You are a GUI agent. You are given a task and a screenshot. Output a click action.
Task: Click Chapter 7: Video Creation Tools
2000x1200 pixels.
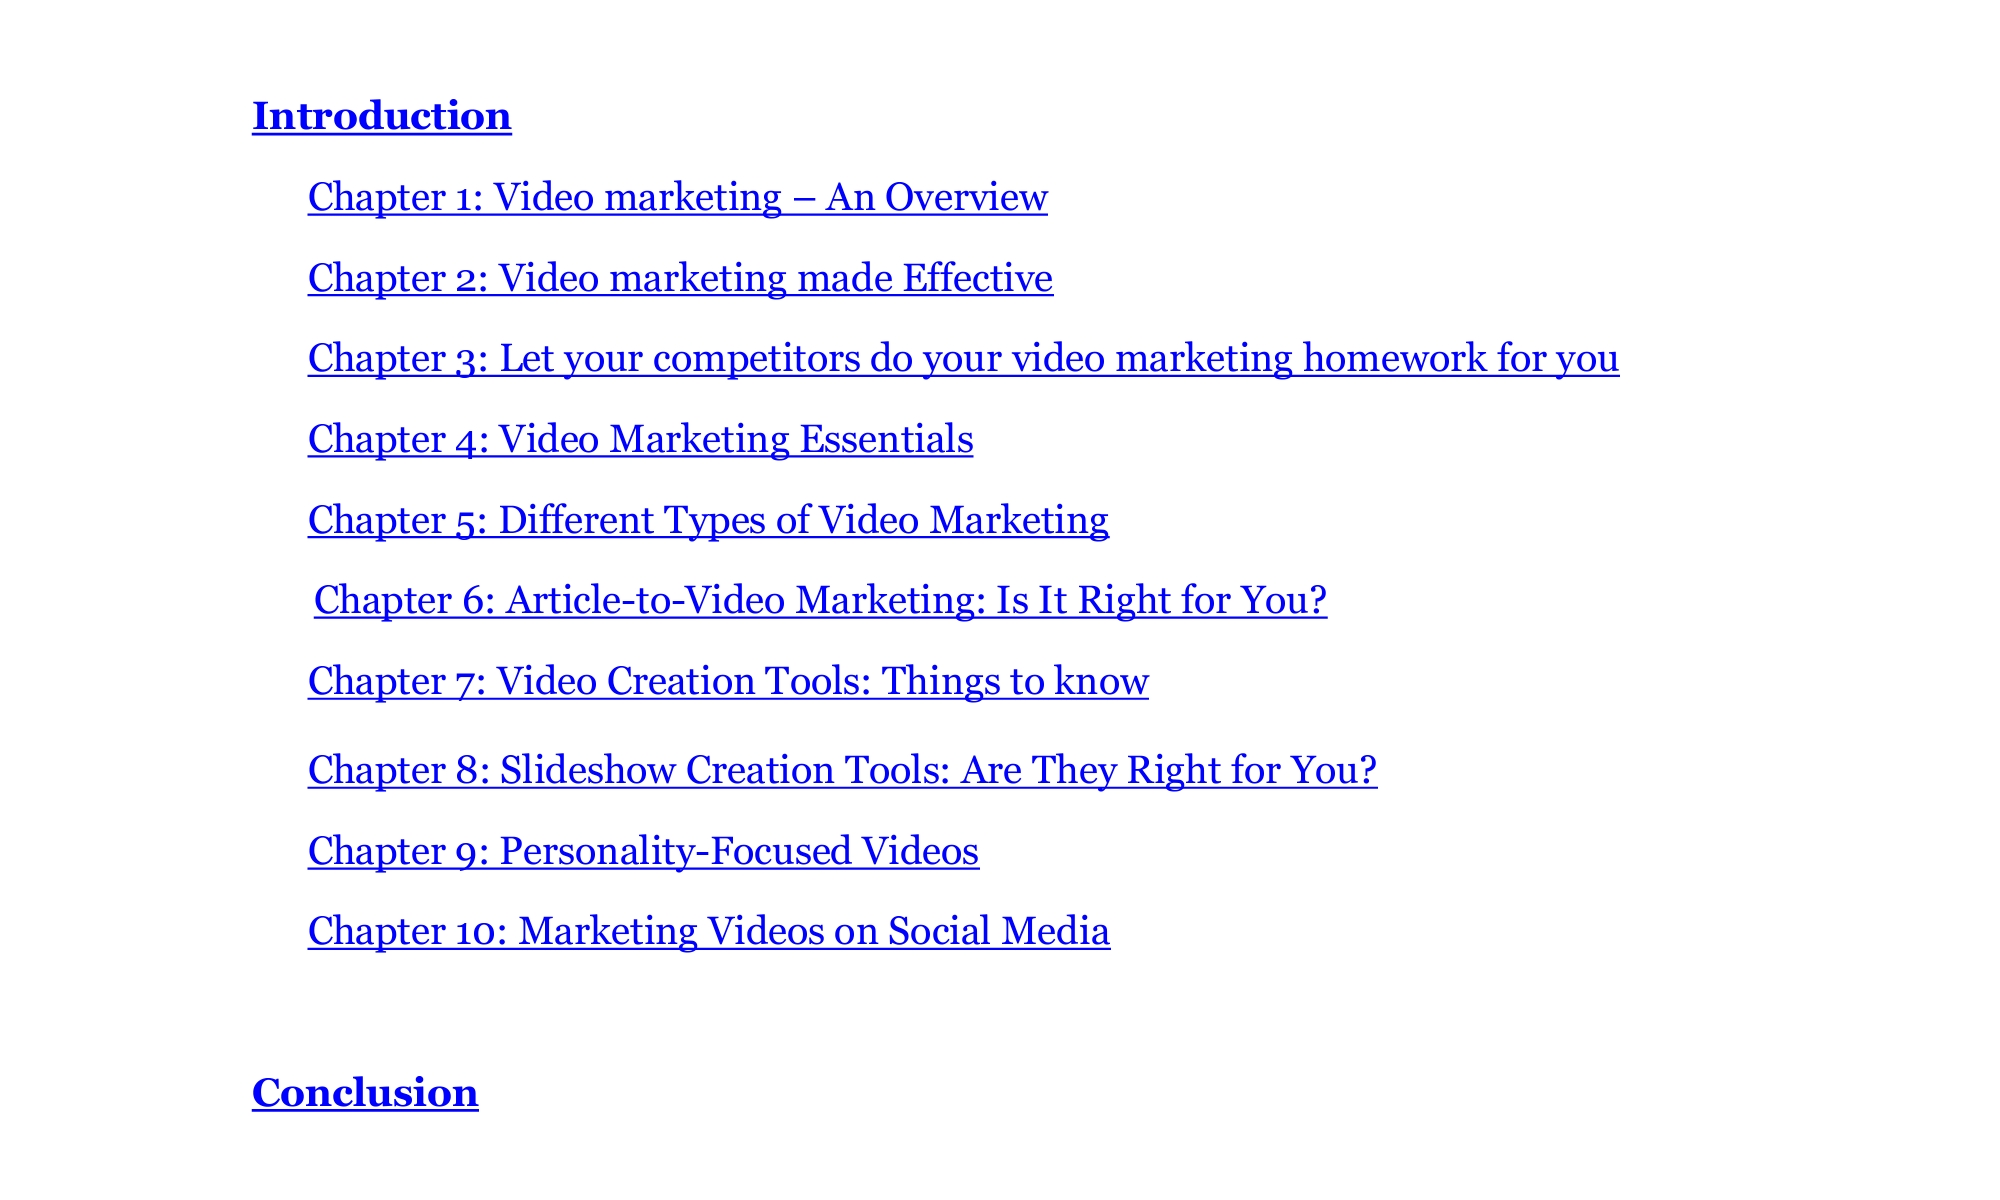point(728,681)
